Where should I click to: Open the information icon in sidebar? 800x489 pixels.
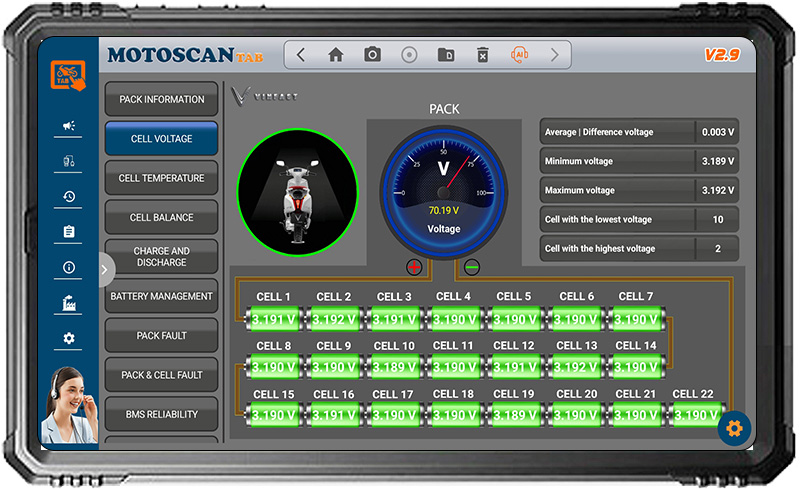pos(69,267)
